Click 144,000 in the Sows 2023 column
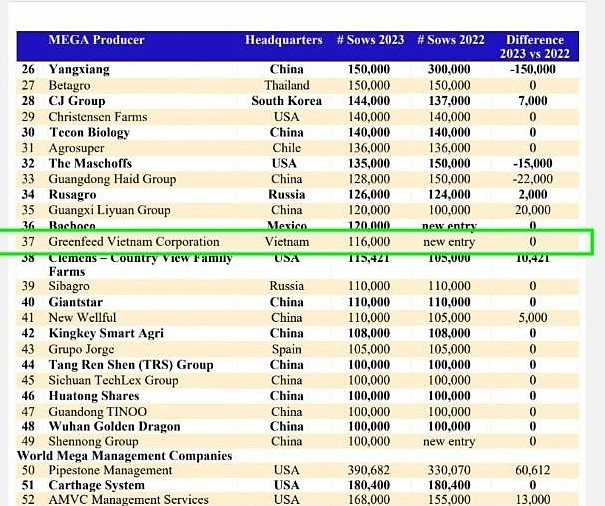 369,101
